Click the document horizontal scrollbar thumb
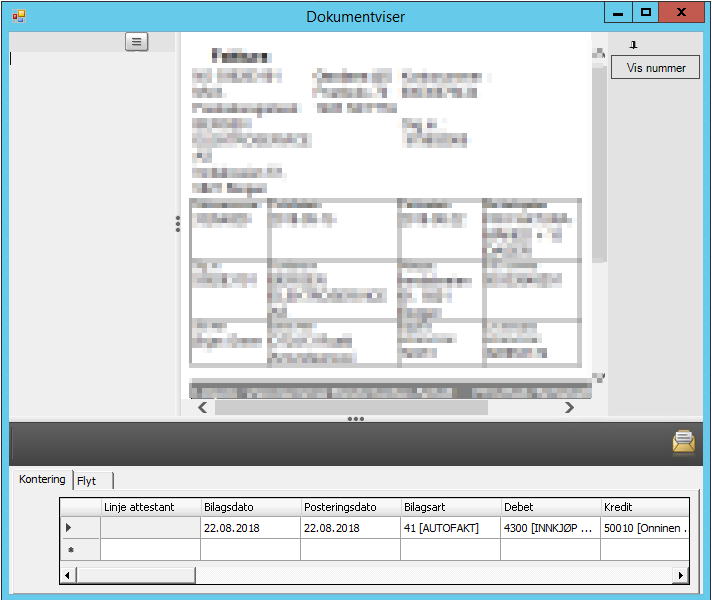The width and height of the screenshot is (712, 600). [351, 407]
